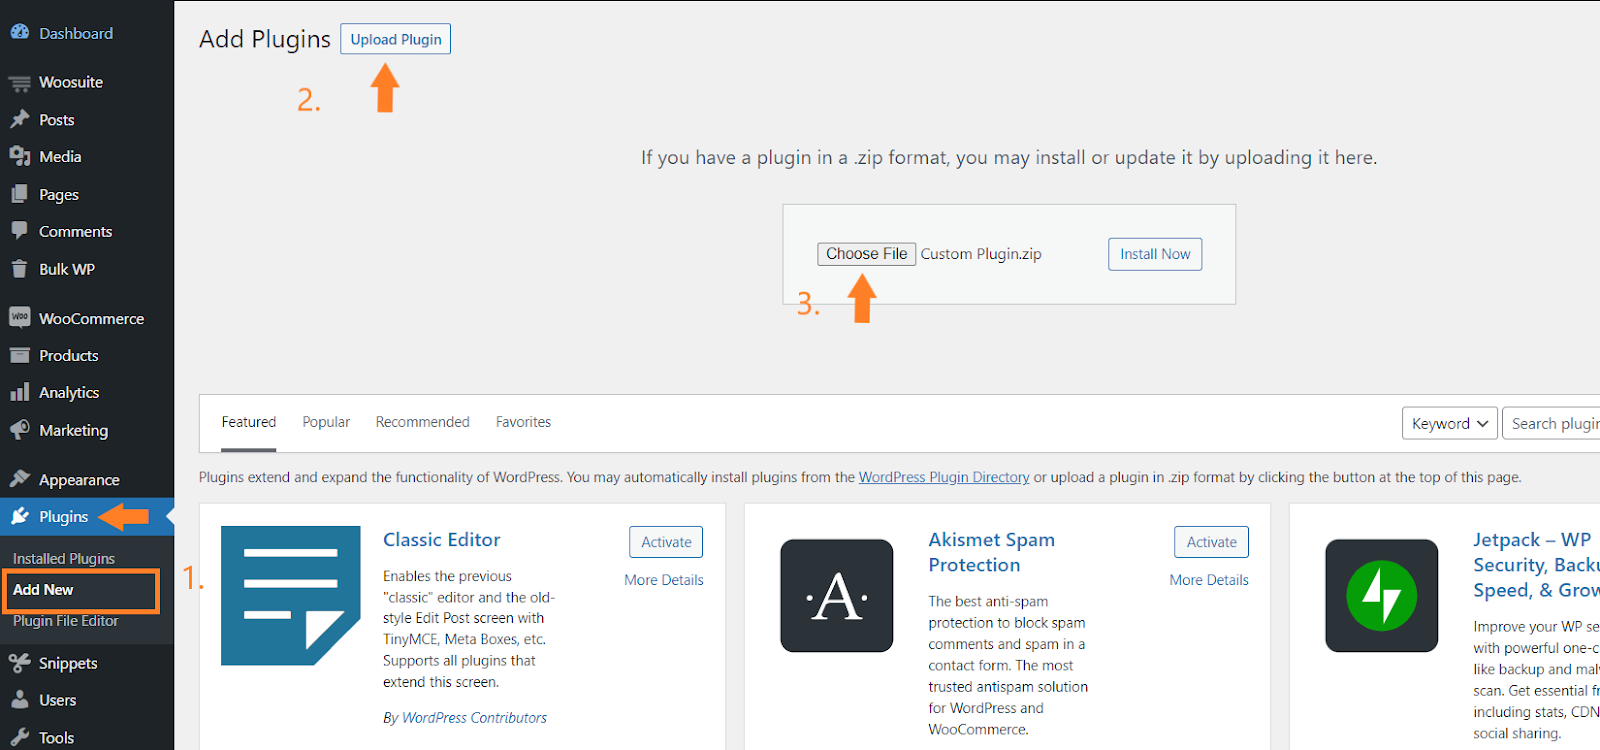Click the Marketing megaphone icon
The image size is (1600, 750).
(20, 430)
